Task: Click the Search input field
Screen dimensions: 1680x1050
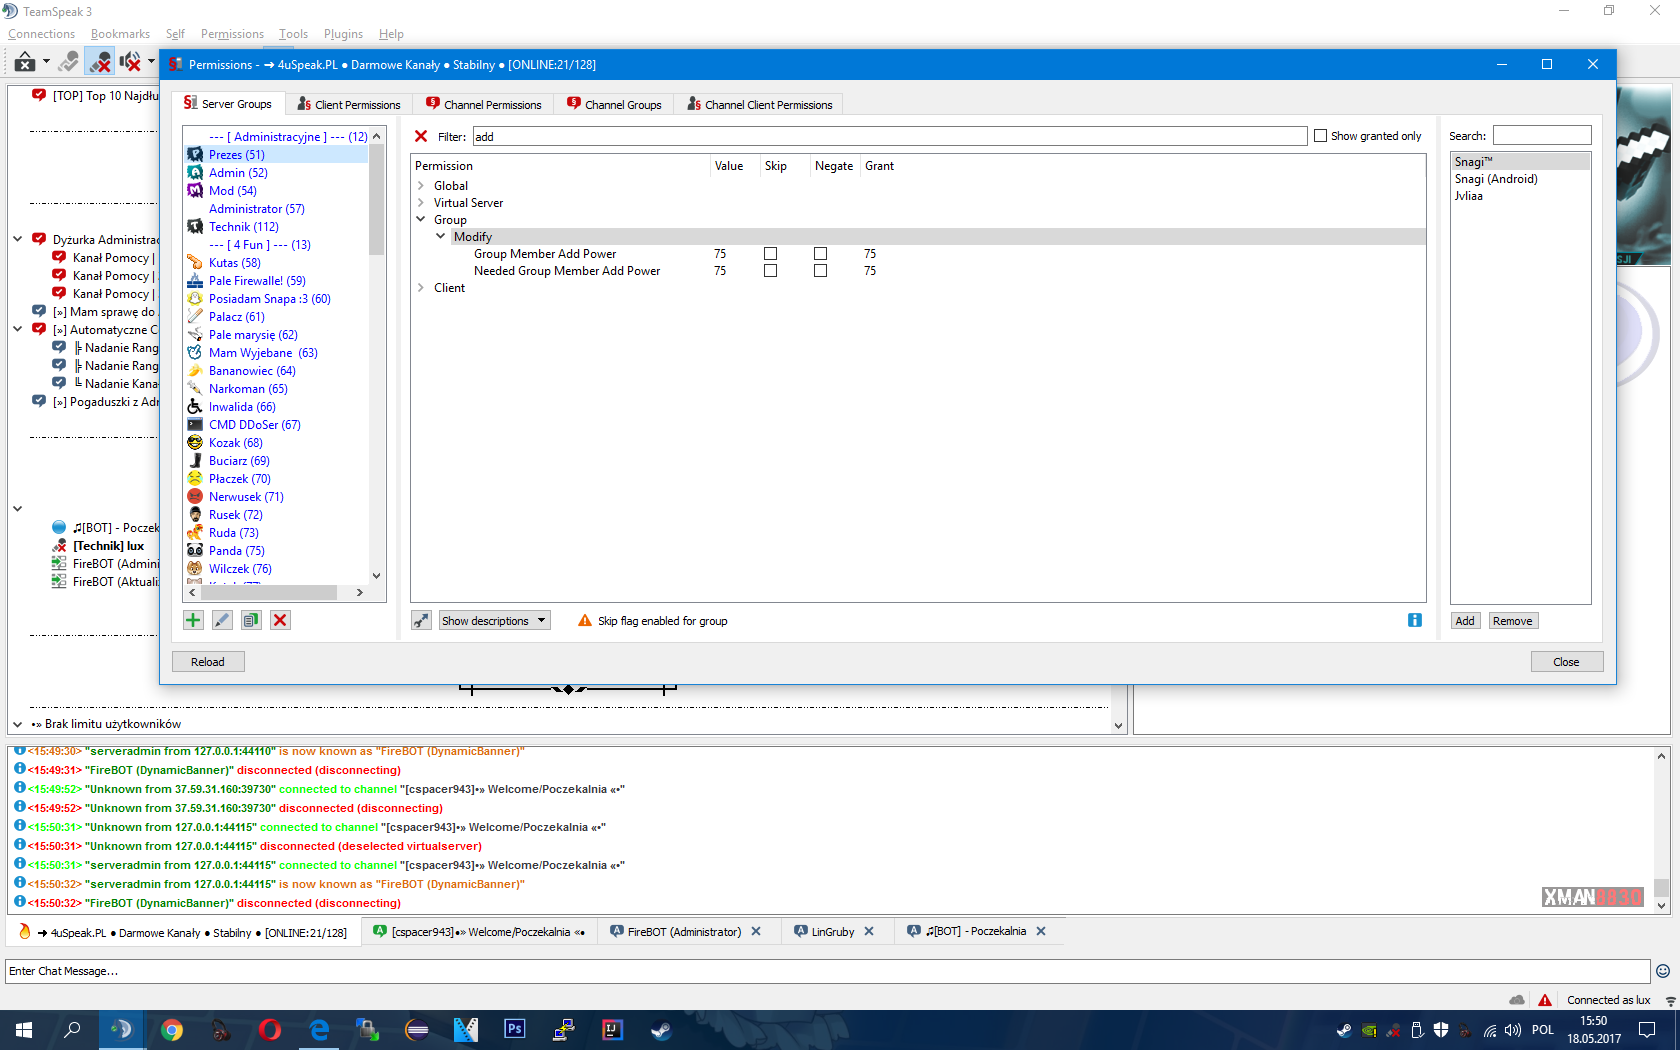Action: point(1541,136)
